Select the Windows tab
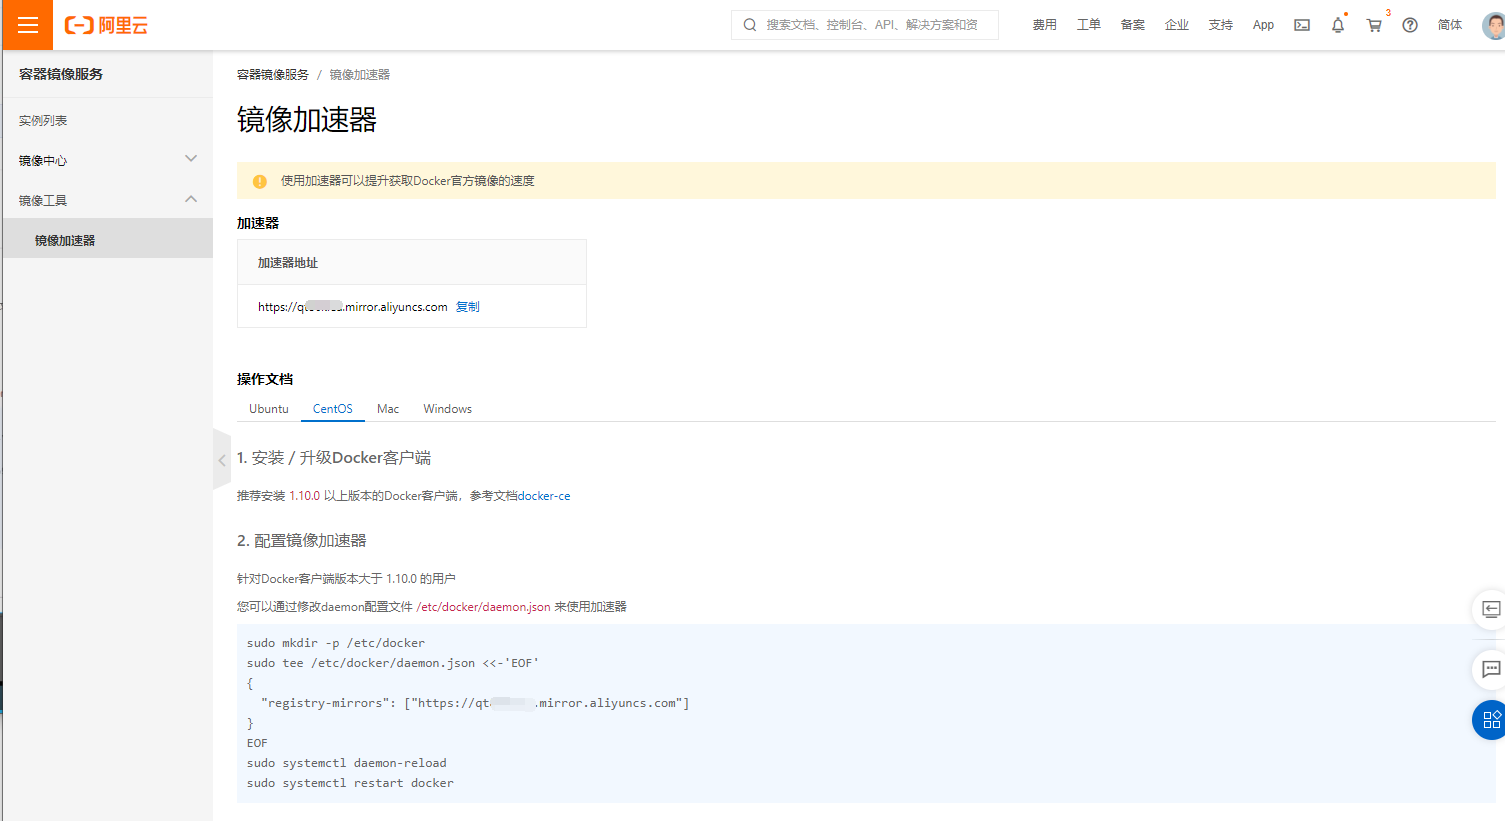Viewport: 1505px width, 821px height. click(447, 409)
